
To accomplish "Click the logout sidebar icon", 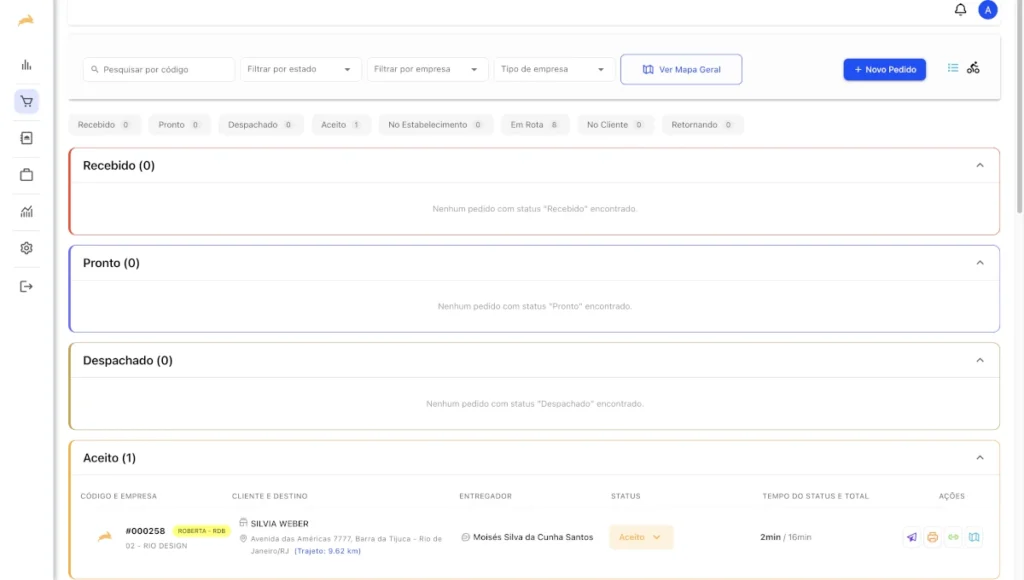I will (x=26, y=286).
